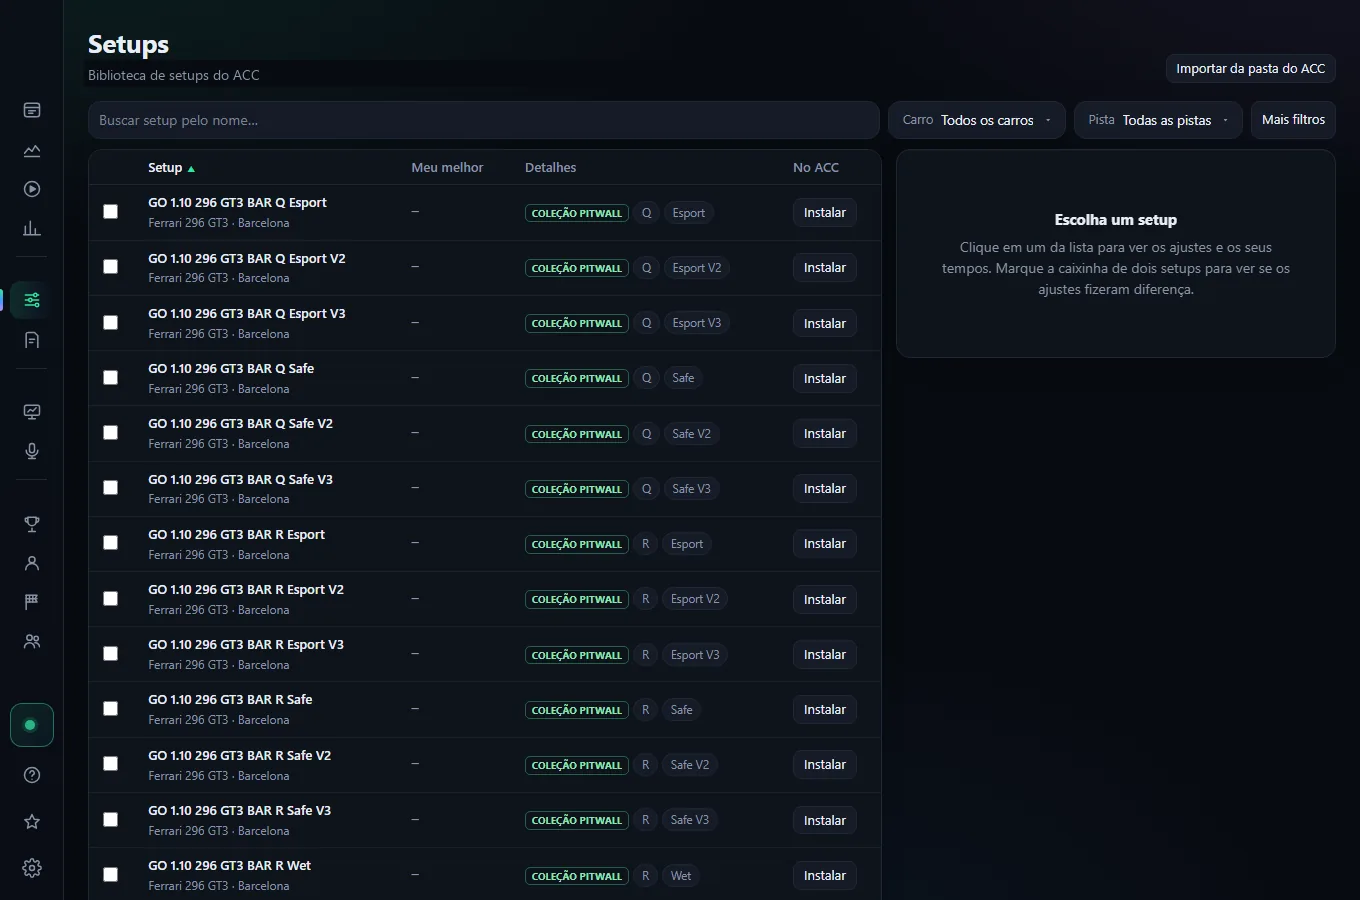
Task: Open the bar chart statistics sidebar icon
Action: pos(32,229)
